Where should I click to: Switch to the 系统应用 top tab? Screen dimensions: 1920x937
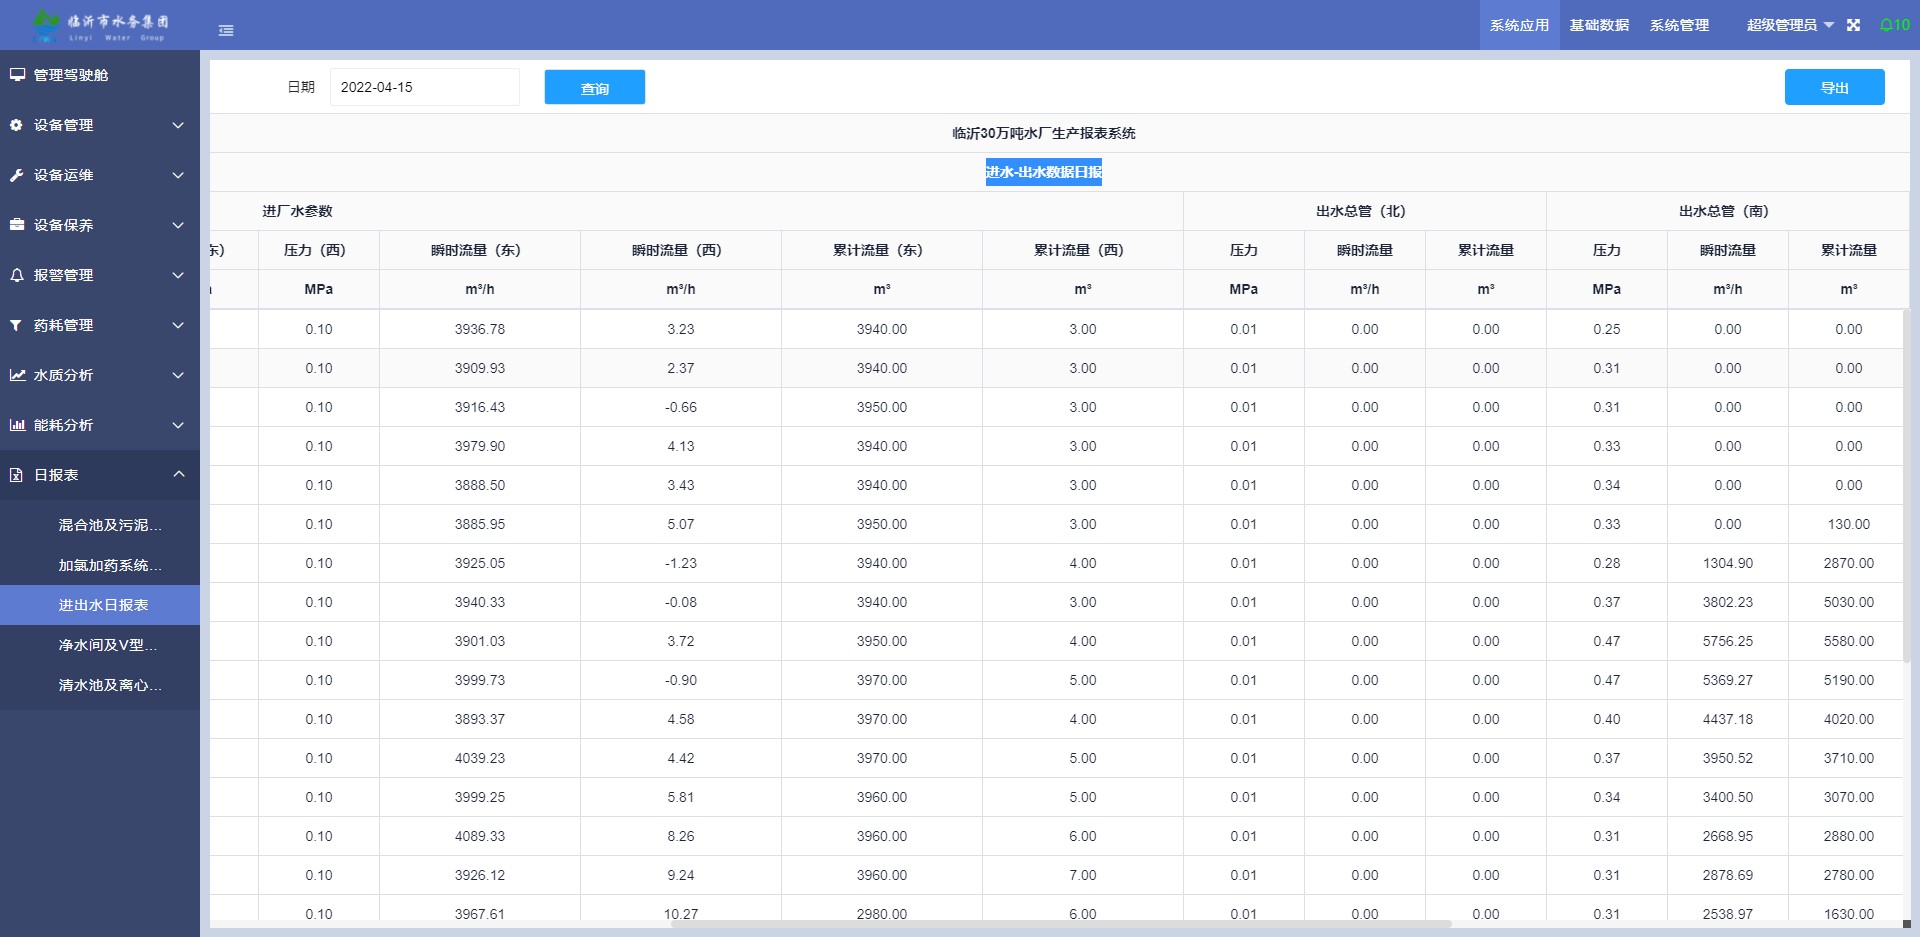click(x=1519, y=25)
